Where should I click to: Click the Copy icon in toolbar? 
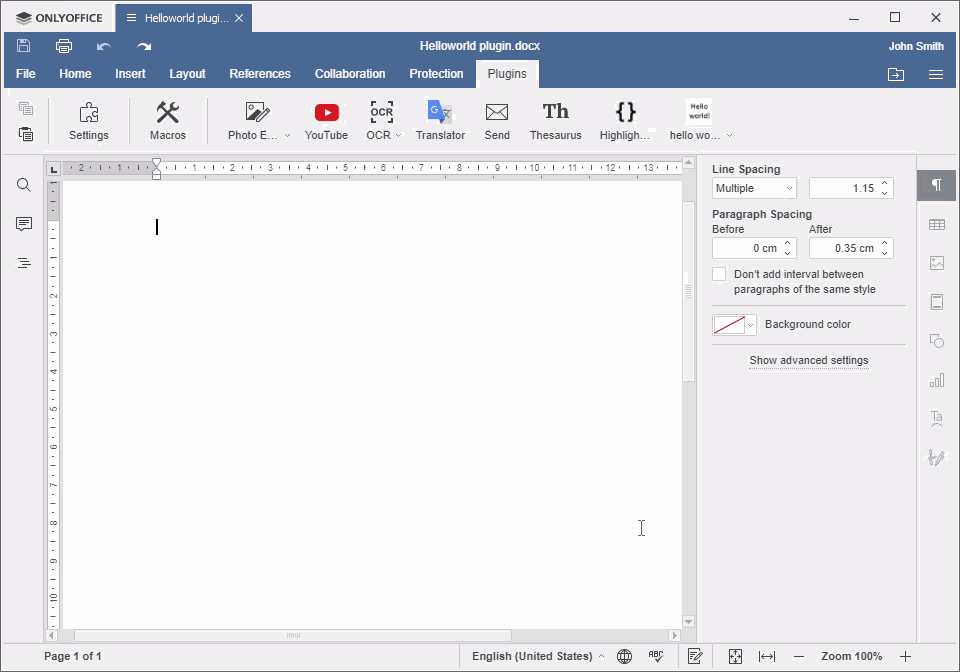point(26,108)
